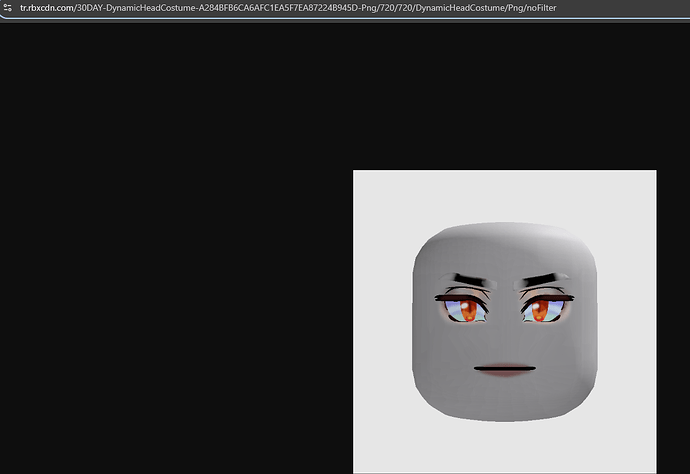The image size is (690, 474).
Task: Click the rendered dynamic head image
Action: (x=505, y=322)
